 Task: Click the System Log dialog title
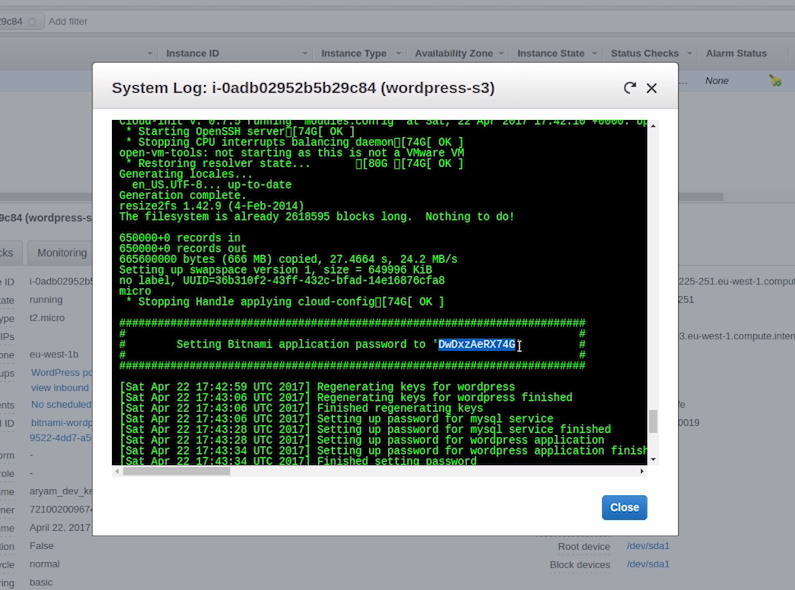(303, 88)
